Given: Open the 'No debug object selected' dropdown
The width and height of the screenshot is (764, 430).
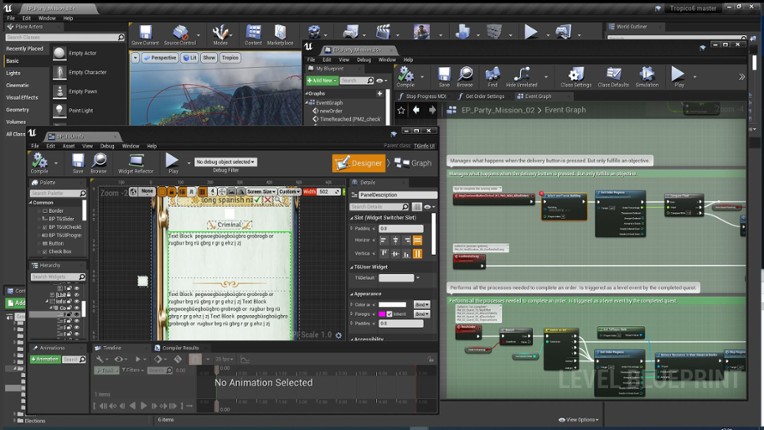Looking at the screenshot, I should pyautogui.click(x=226, y=162).
